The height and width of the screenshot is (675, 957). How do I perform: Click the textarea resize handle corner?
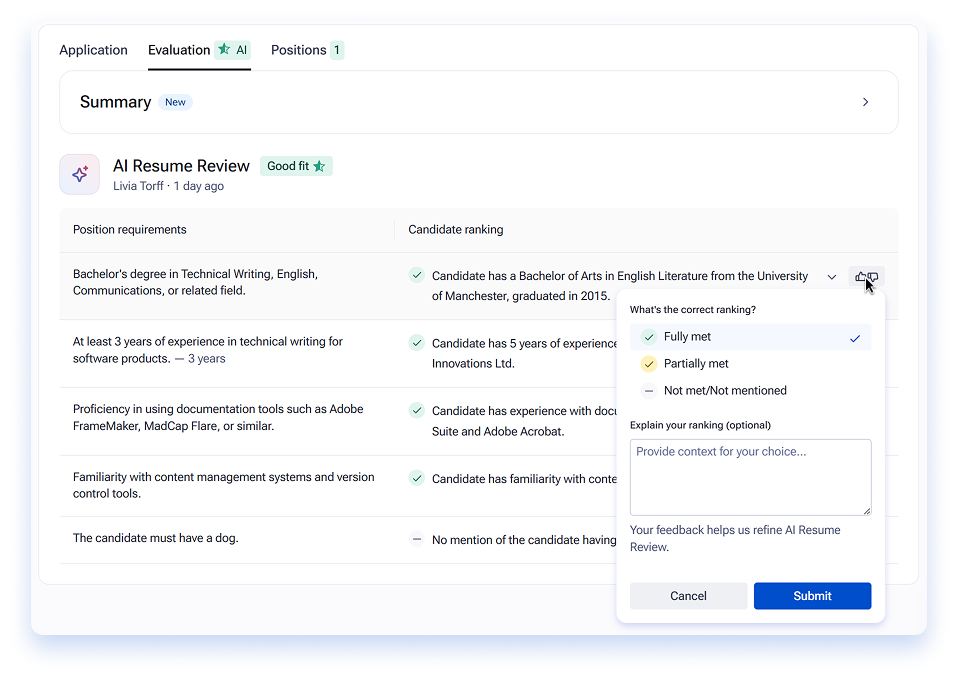tap(867, 511)
